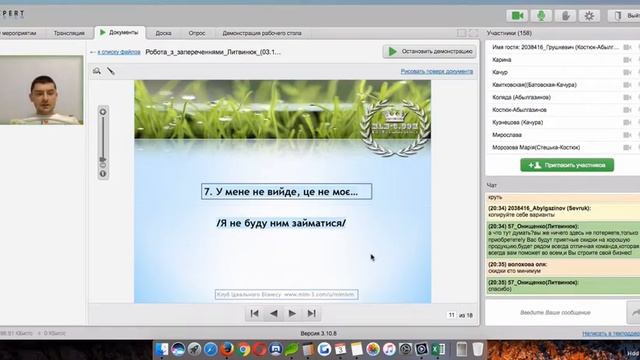Go back via 'к списку файлов' link

click(x=119, y=52)
